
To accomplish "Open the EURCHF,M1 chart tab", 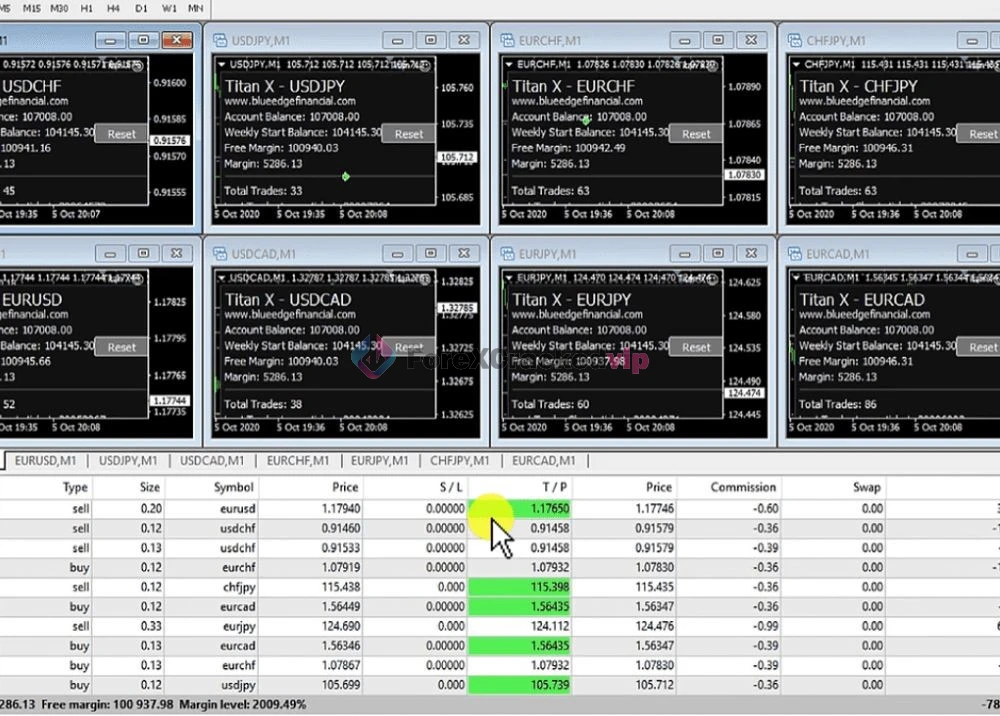I will coord(298,461).
